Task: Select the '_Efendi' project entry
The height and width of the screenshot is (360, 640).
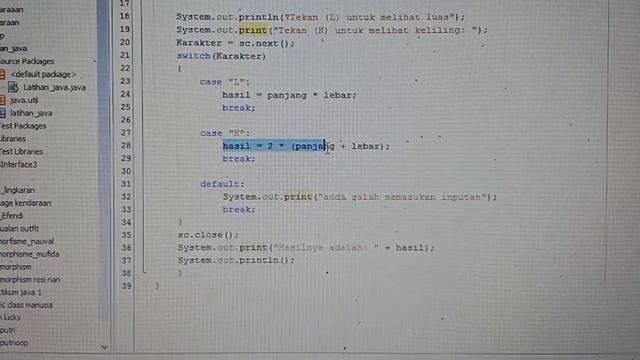Action: pos(11,216)
